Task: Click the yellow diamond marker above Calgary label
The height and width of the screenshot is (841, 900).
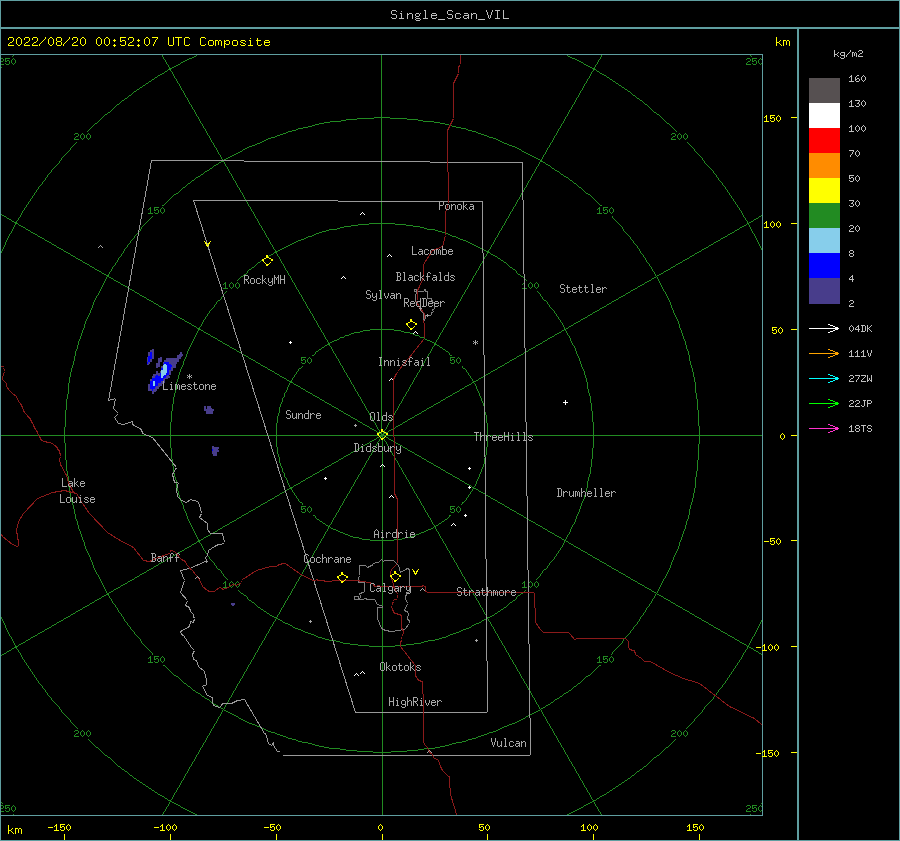Action: point(395,576)
